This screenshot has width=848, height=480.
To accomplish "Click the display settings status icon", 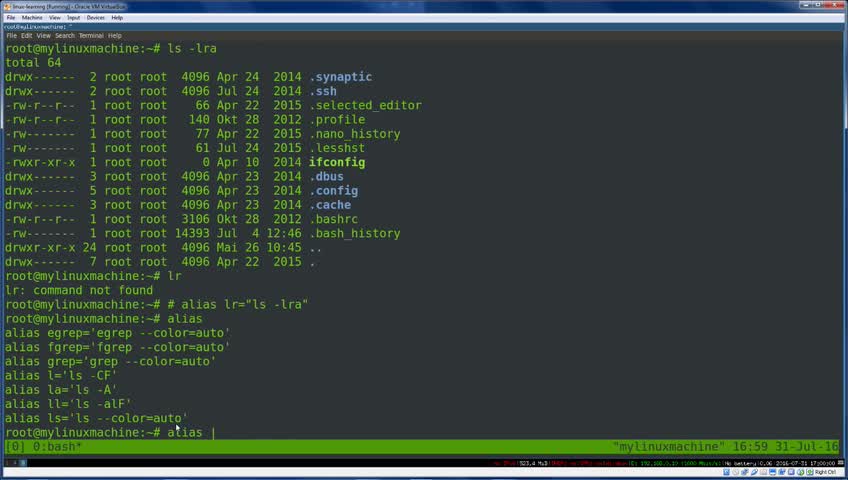I will [x=772, y=472].
